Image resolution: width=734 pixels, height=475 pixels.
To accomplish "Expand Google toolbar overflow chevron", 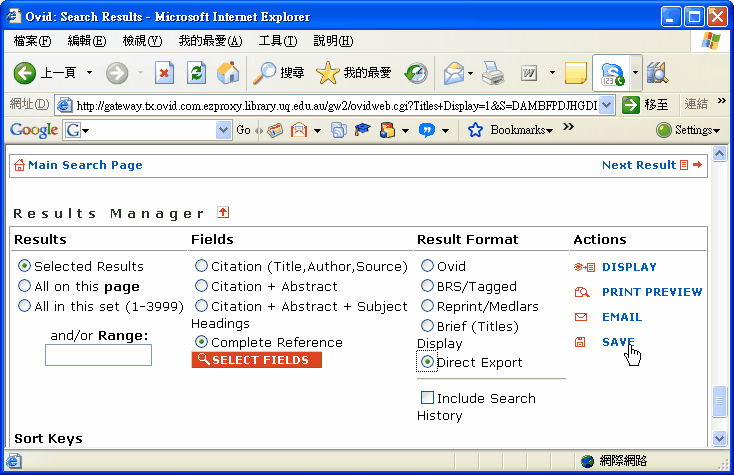I will pos(568,127).
